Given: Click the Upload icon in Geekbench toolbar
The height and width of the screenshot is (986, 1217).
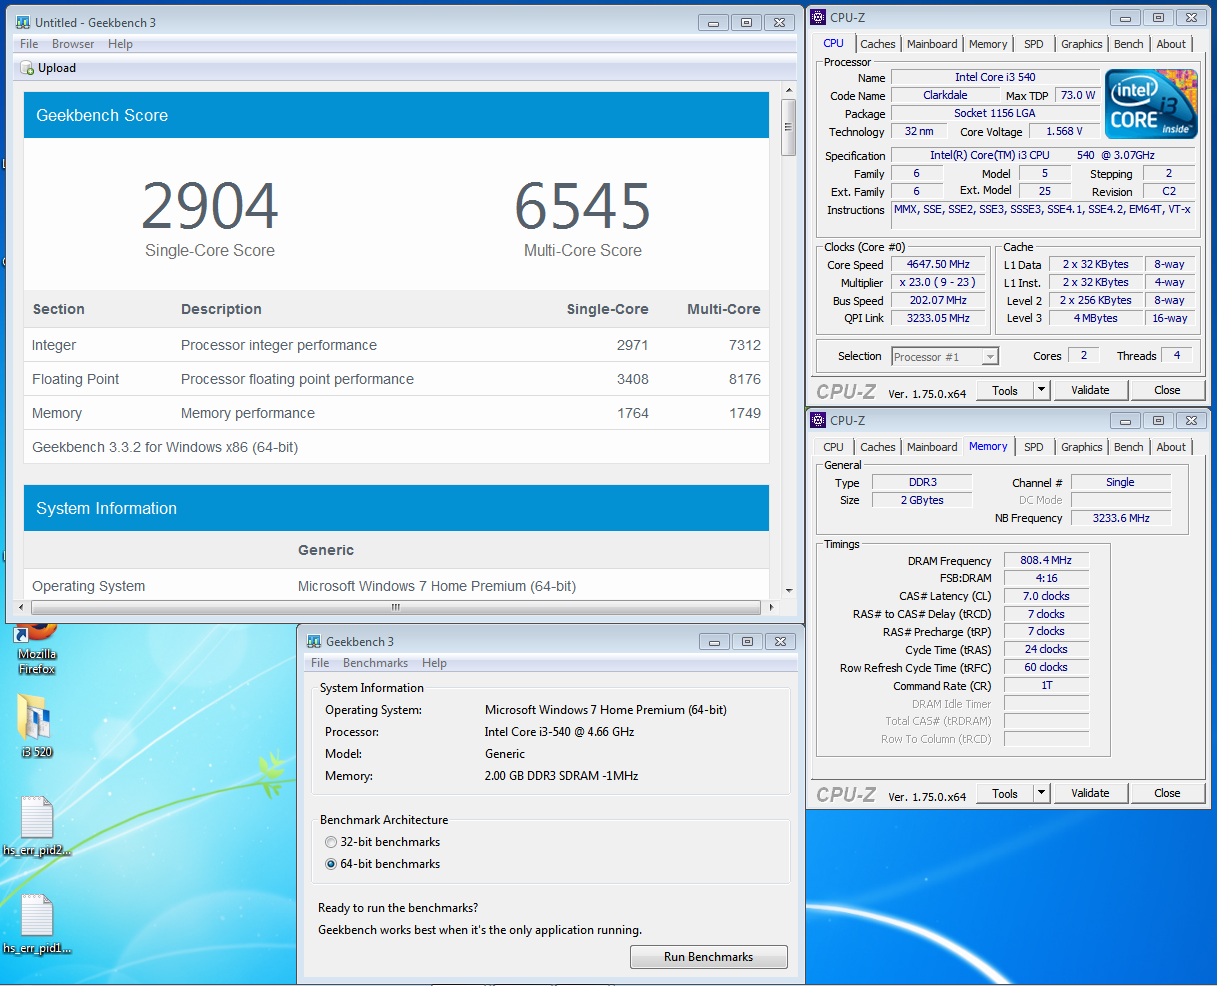Looking at the screenshot, I should (28, 68).
